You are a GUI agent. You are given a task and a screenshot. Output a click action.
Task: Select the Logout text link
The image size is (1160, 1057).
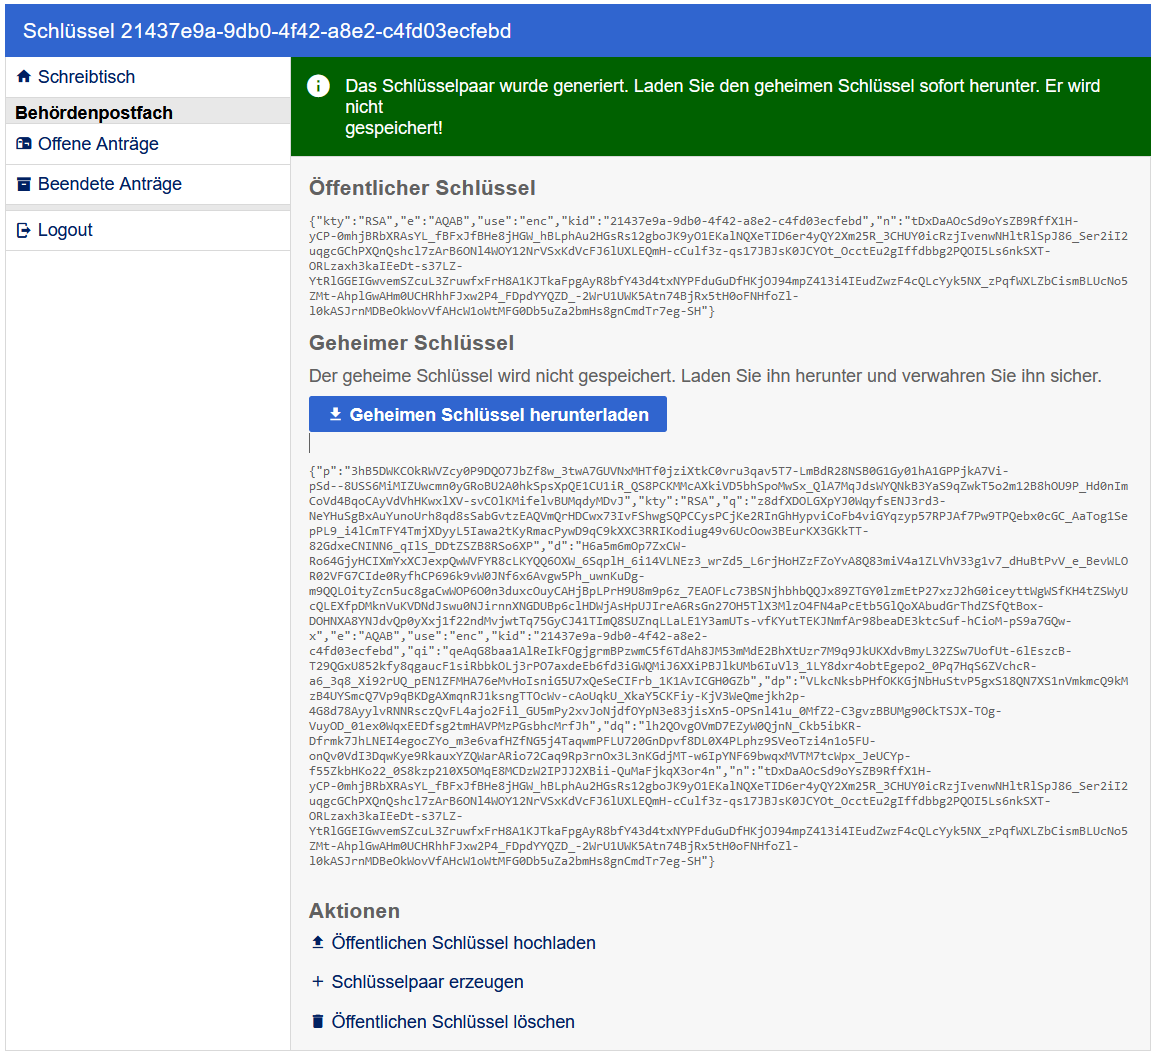tap(65, 230)
